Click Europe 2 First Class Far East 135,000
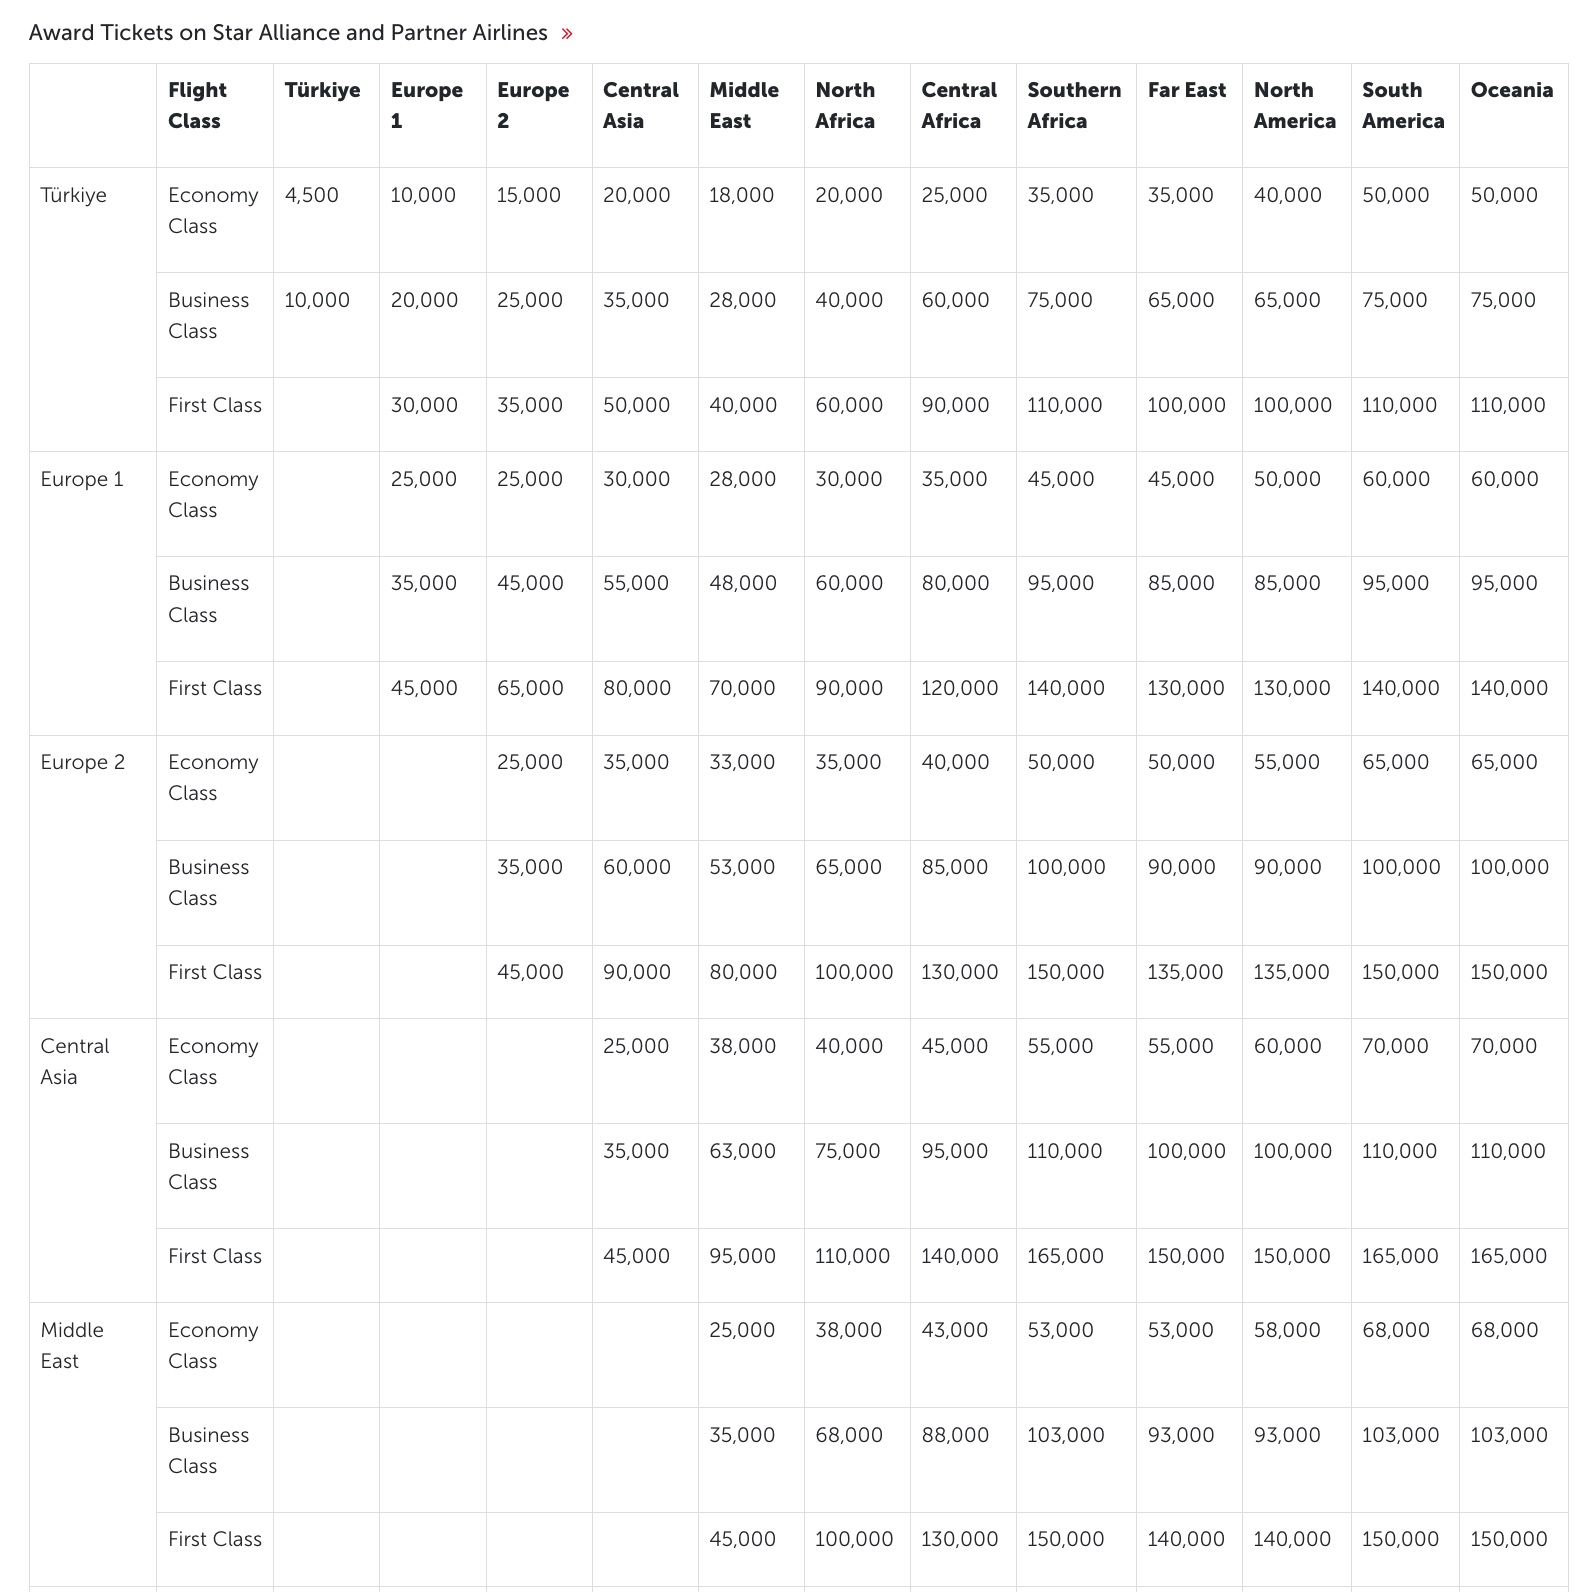This screenshot has width=1594, height=1592. tap(1184, 972)
